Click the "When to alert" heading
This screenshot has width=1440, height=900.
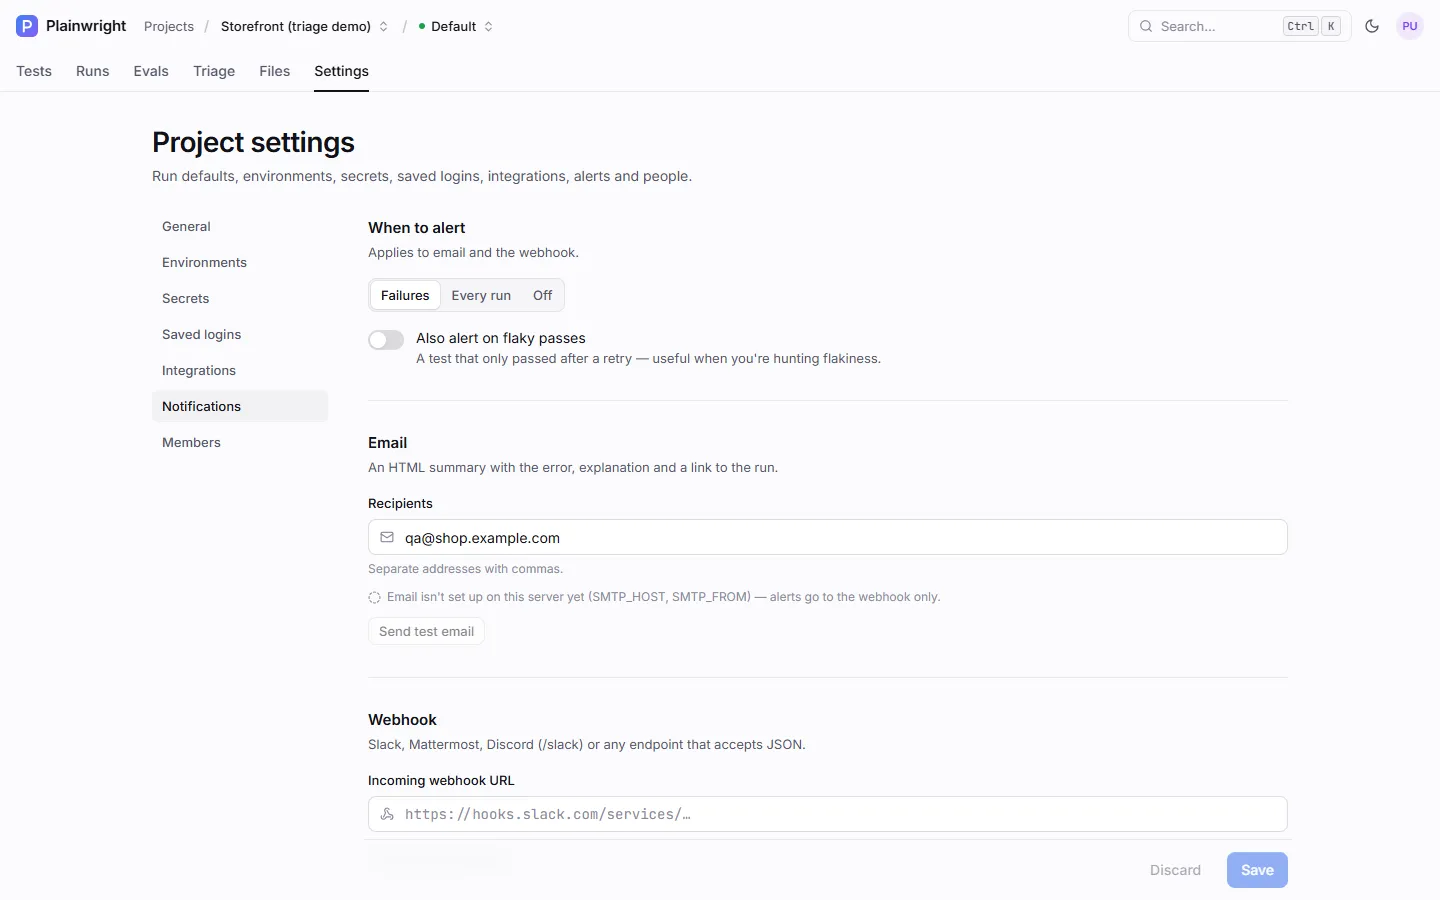[x=416, y=228]
